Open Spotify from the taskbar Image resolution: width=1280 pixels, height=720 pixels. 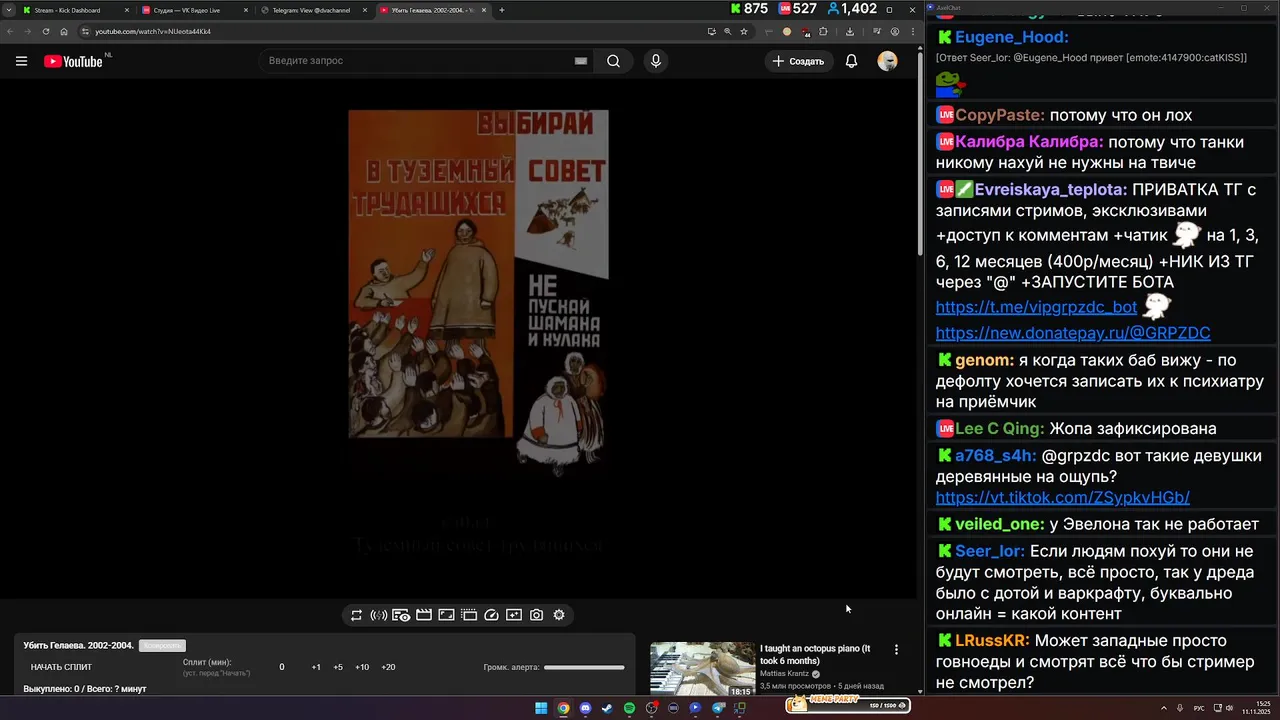point(629,708)
